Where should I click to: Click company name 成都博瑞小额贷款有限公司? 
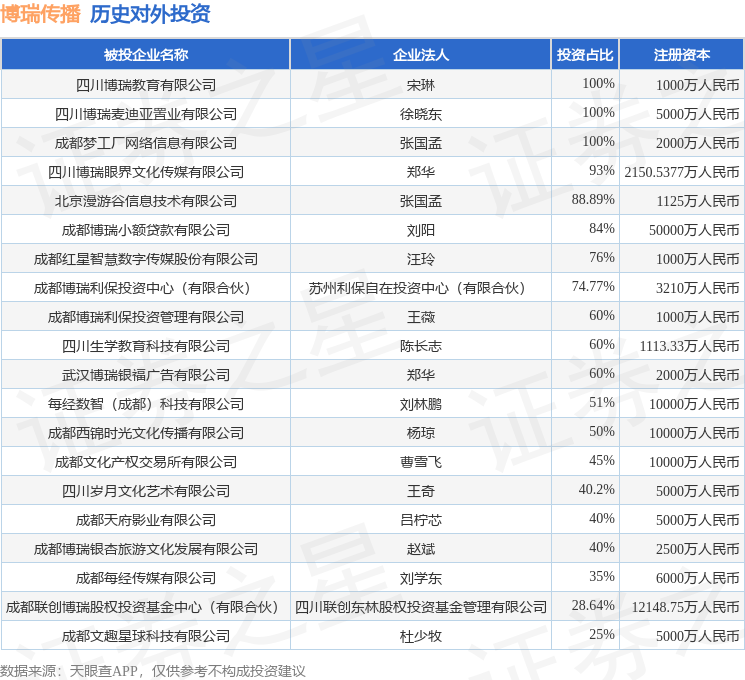pyautogui.click(x=146, y=230)
